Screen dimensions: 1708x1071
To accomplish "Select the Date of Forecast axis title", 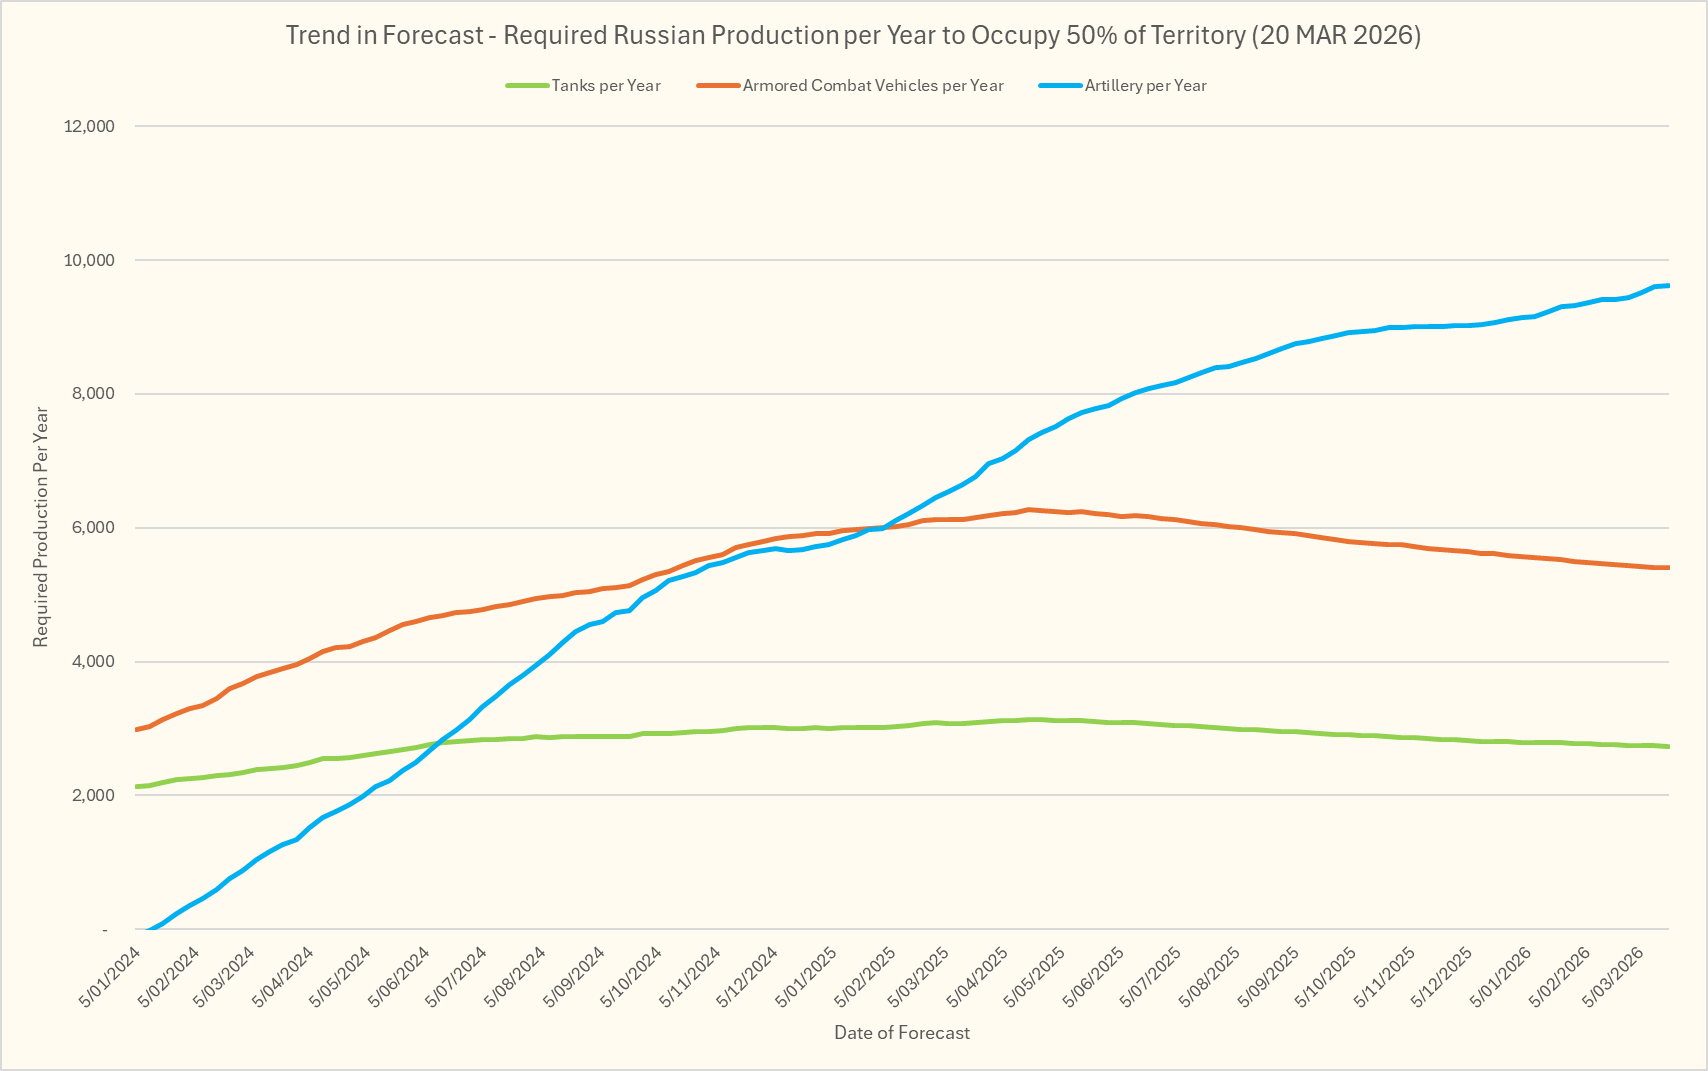I will (902, 1033).
